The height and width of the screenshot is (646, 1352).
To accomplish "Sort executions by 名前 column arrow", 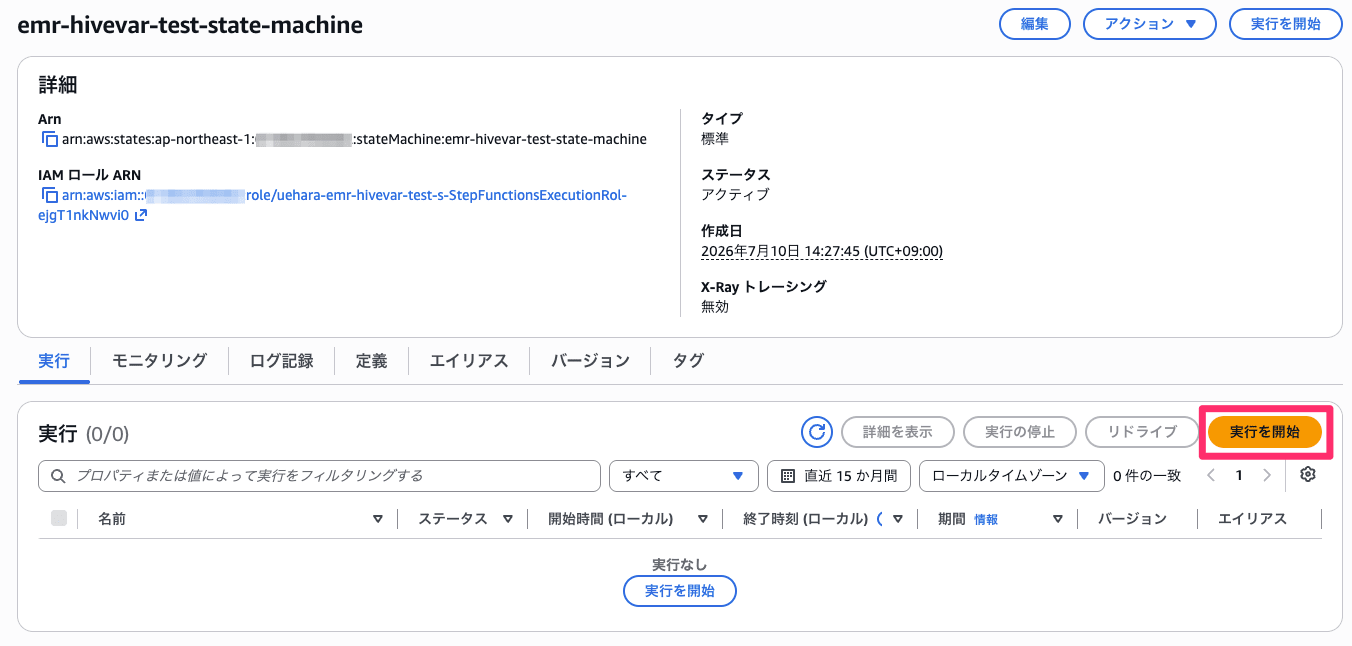I will (x=378, y=519).
